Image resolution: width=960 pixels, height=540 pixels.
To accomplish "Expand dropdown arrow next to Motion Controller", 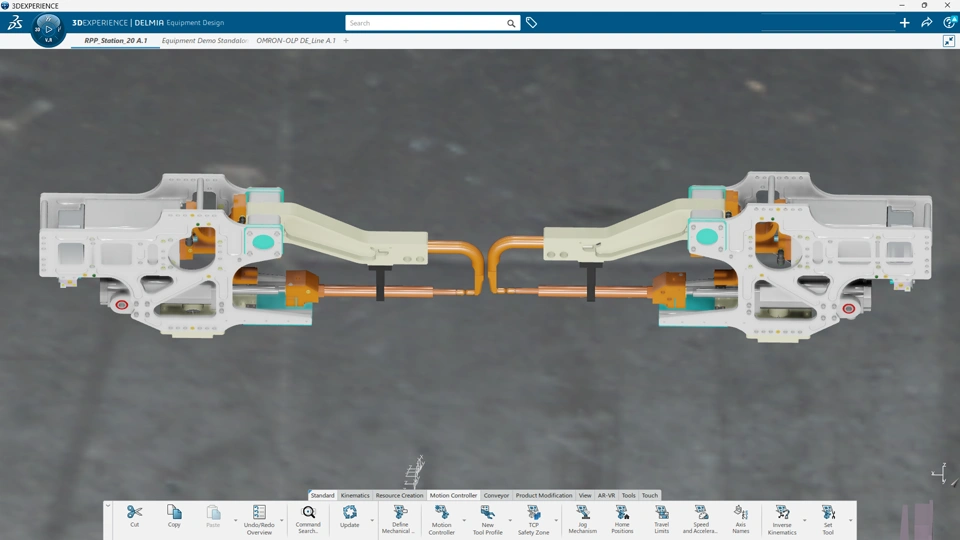I will [x=464, y=520].
